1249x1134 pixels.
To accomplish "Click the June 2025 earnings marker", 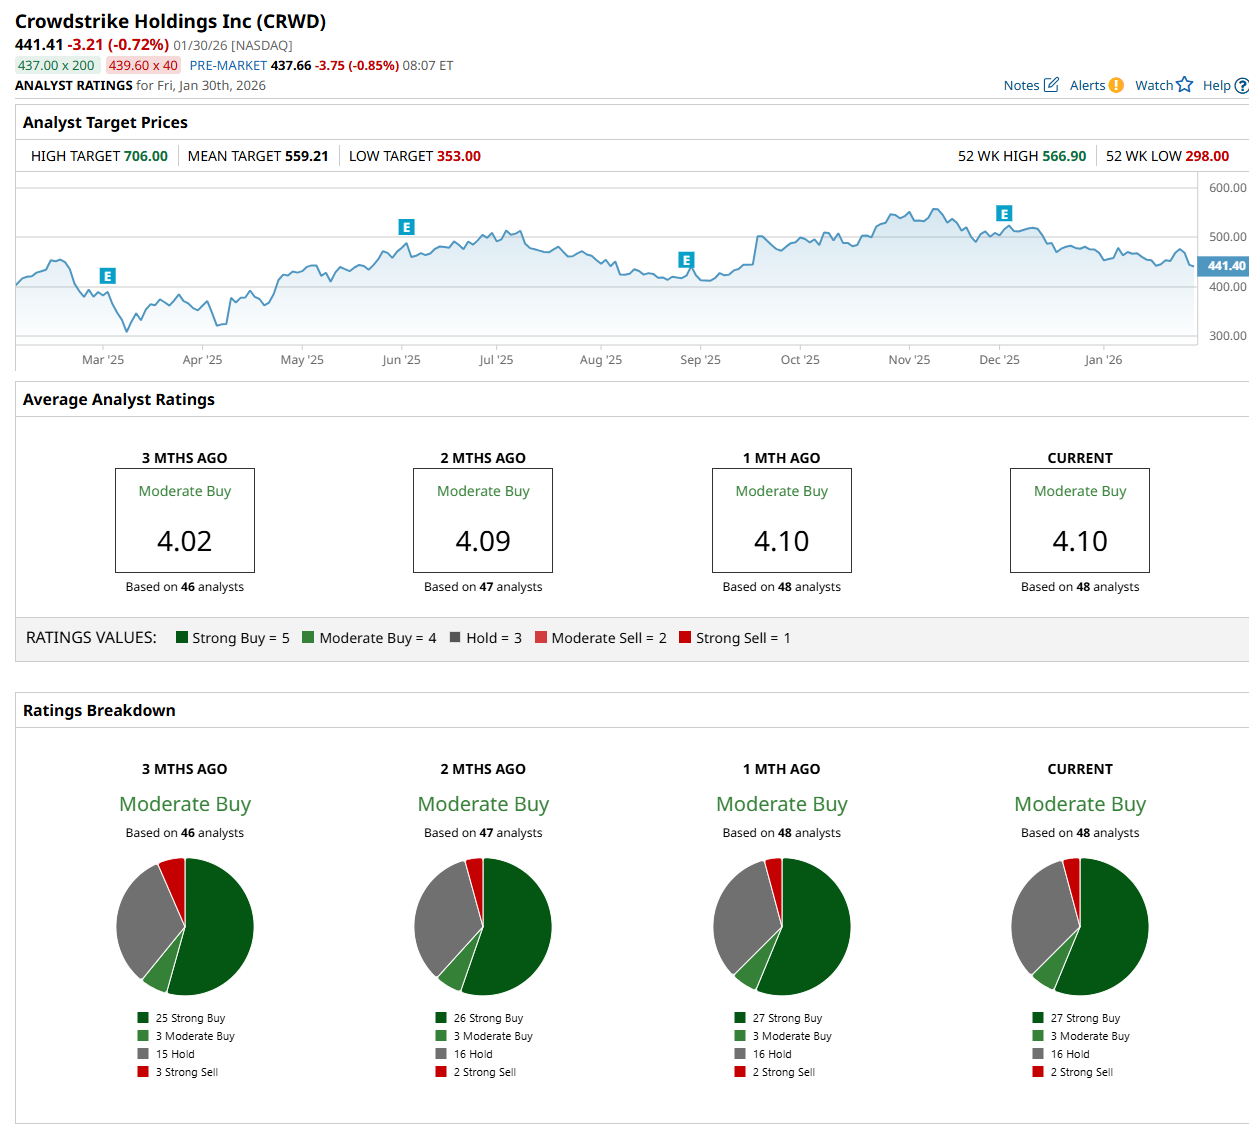I will point(406,227).
